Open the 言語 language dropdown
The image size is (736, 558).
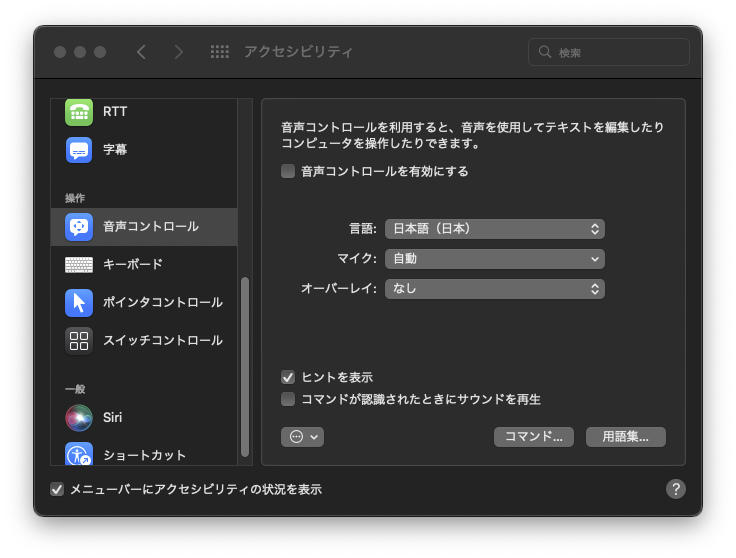point(494,229)
